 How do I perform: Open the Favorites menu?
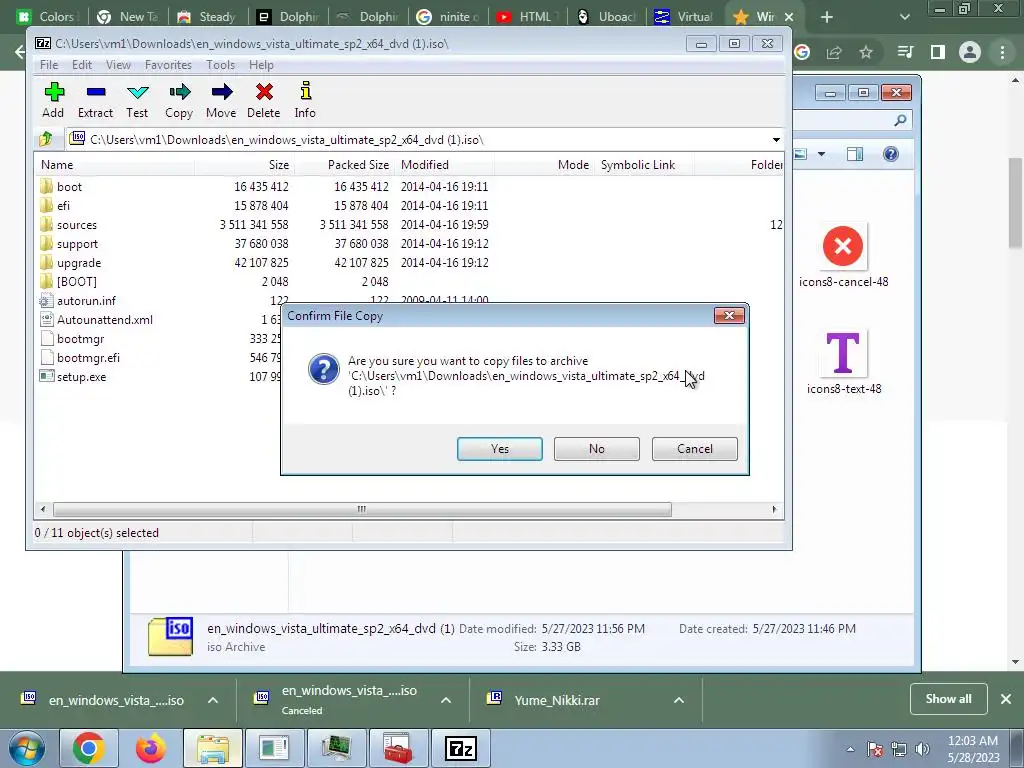(x=168, y=65)
